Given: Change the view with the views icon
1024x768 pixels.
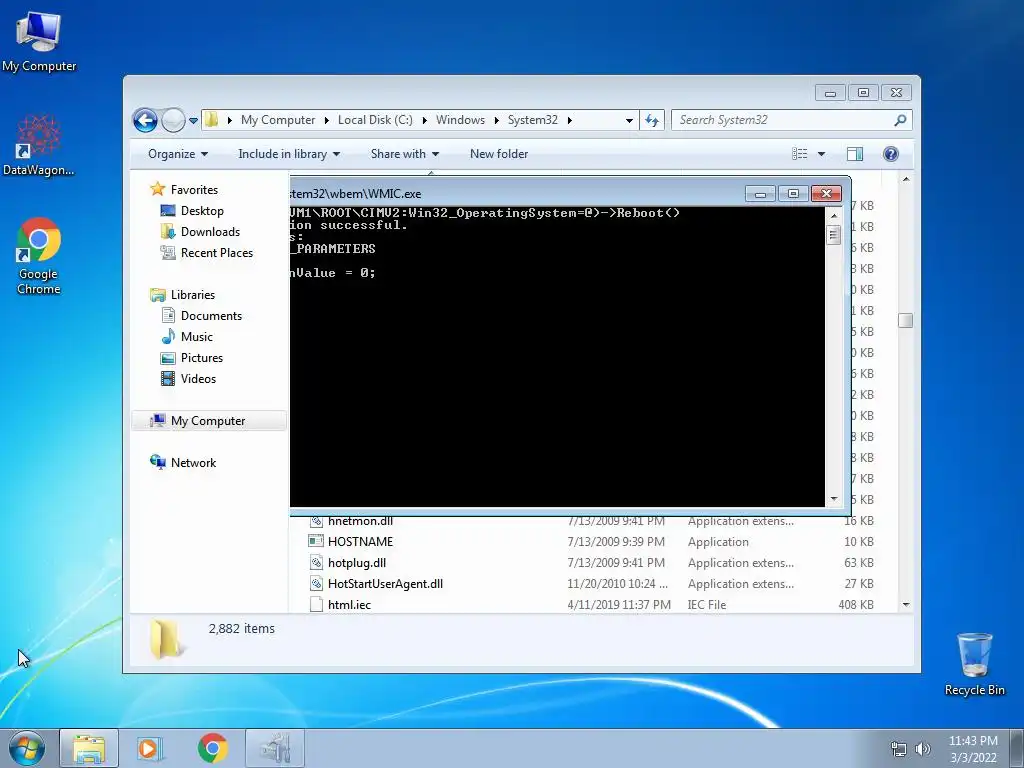Looking at the screenshot, I should [x=799, y=154].
